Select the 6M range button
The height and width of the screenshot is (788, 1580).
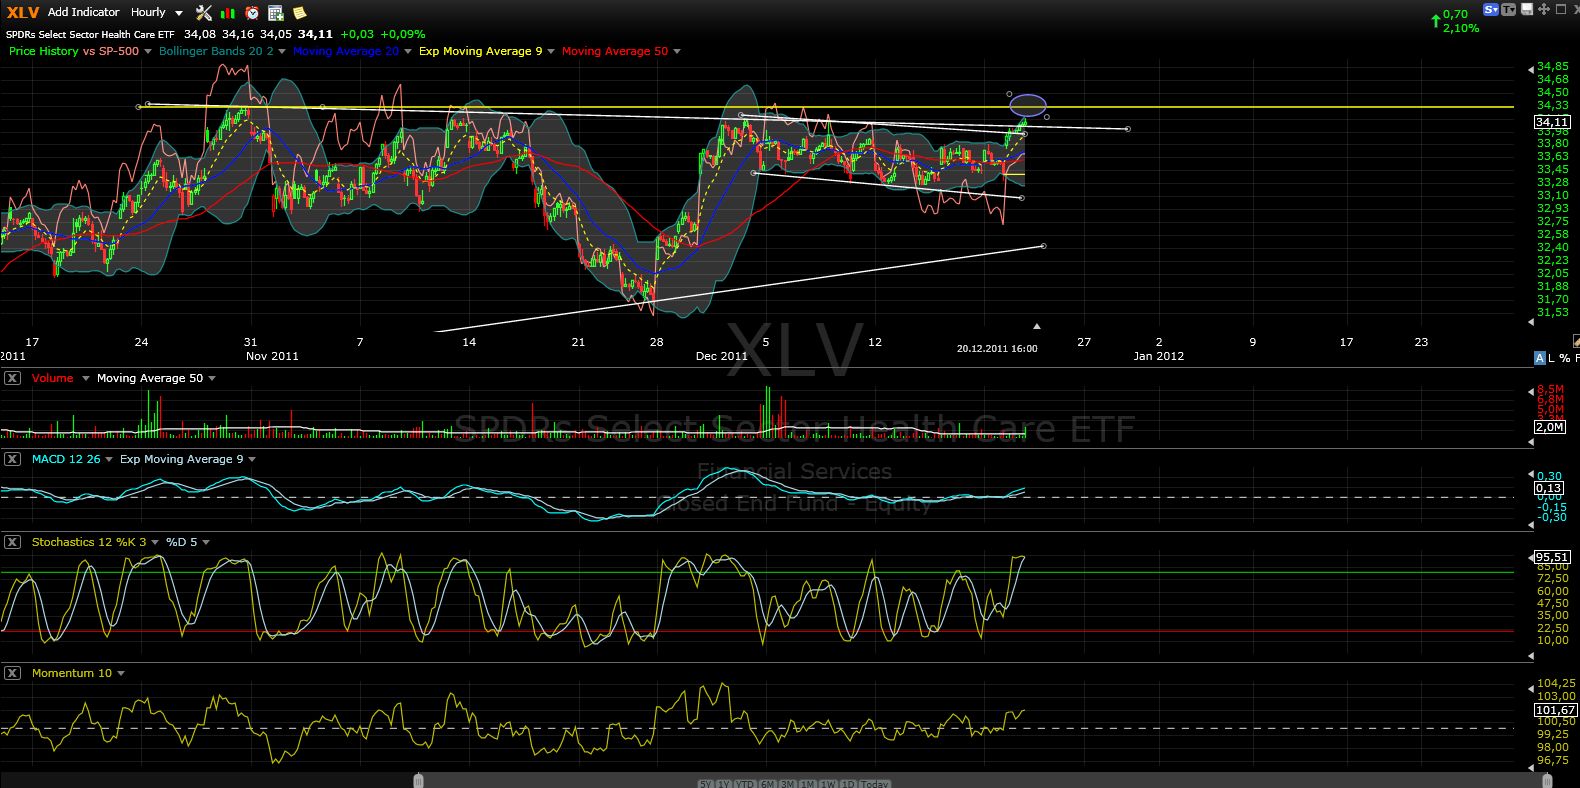point(768,783)
